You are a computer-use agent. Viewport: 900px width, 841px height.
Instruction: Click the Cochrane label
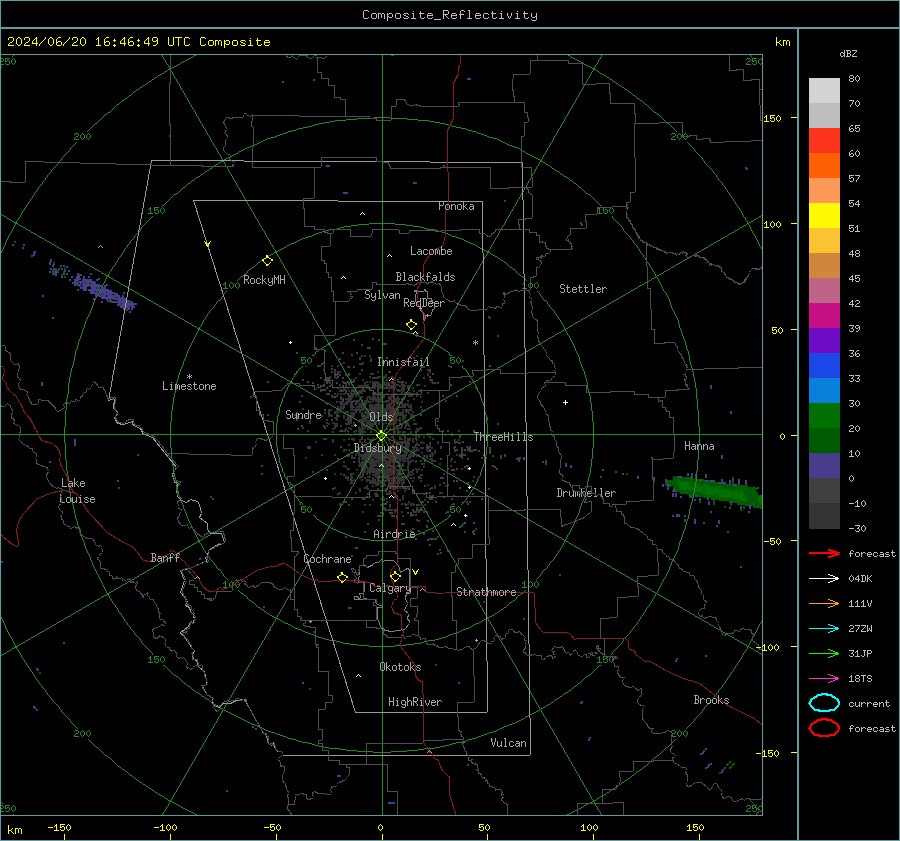click(x=327, y=559)
